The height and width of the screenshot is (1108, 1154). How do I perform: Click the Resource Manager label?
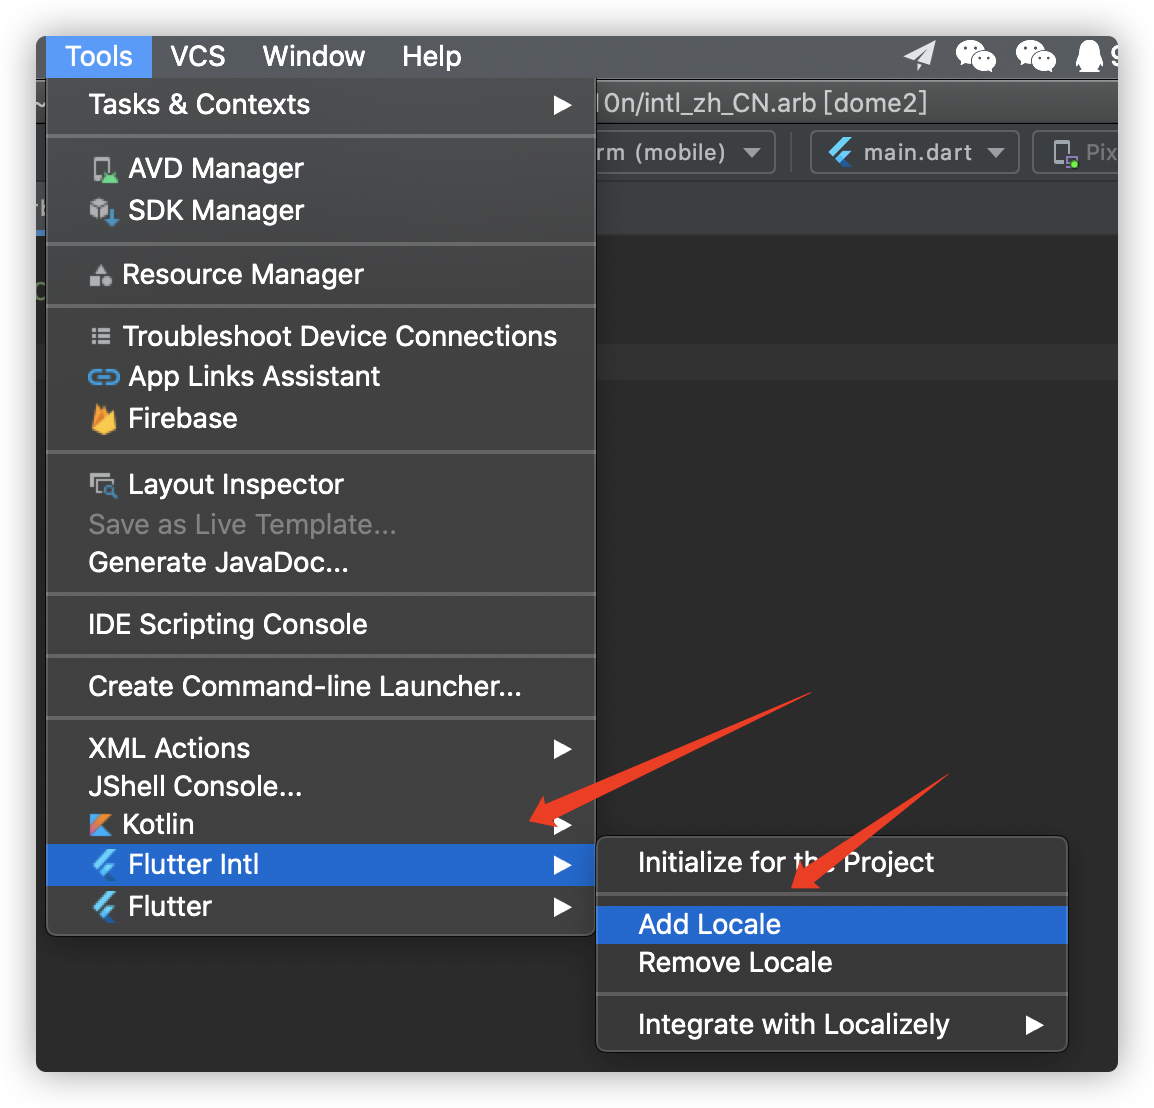click(x=243, y=275)
